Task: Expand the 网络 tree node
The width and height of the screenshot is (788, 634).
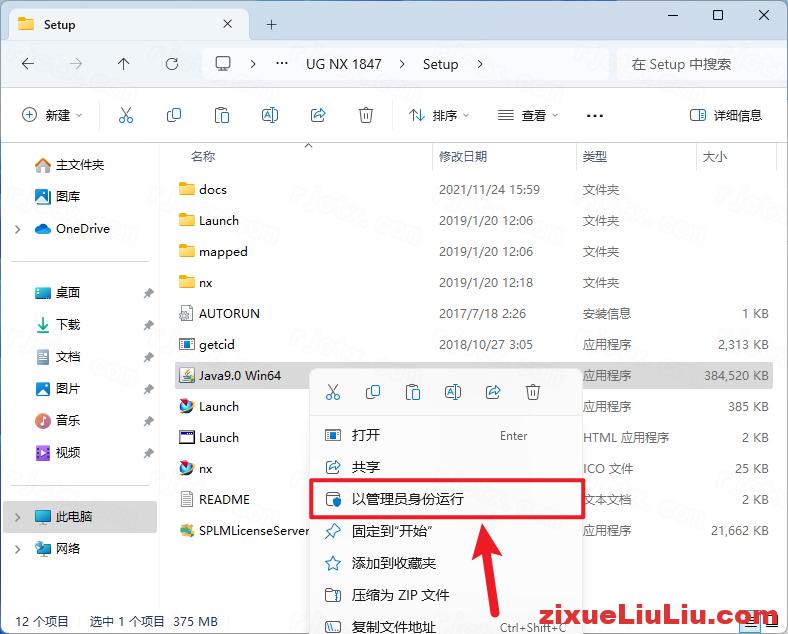Action: click(18, 549)
